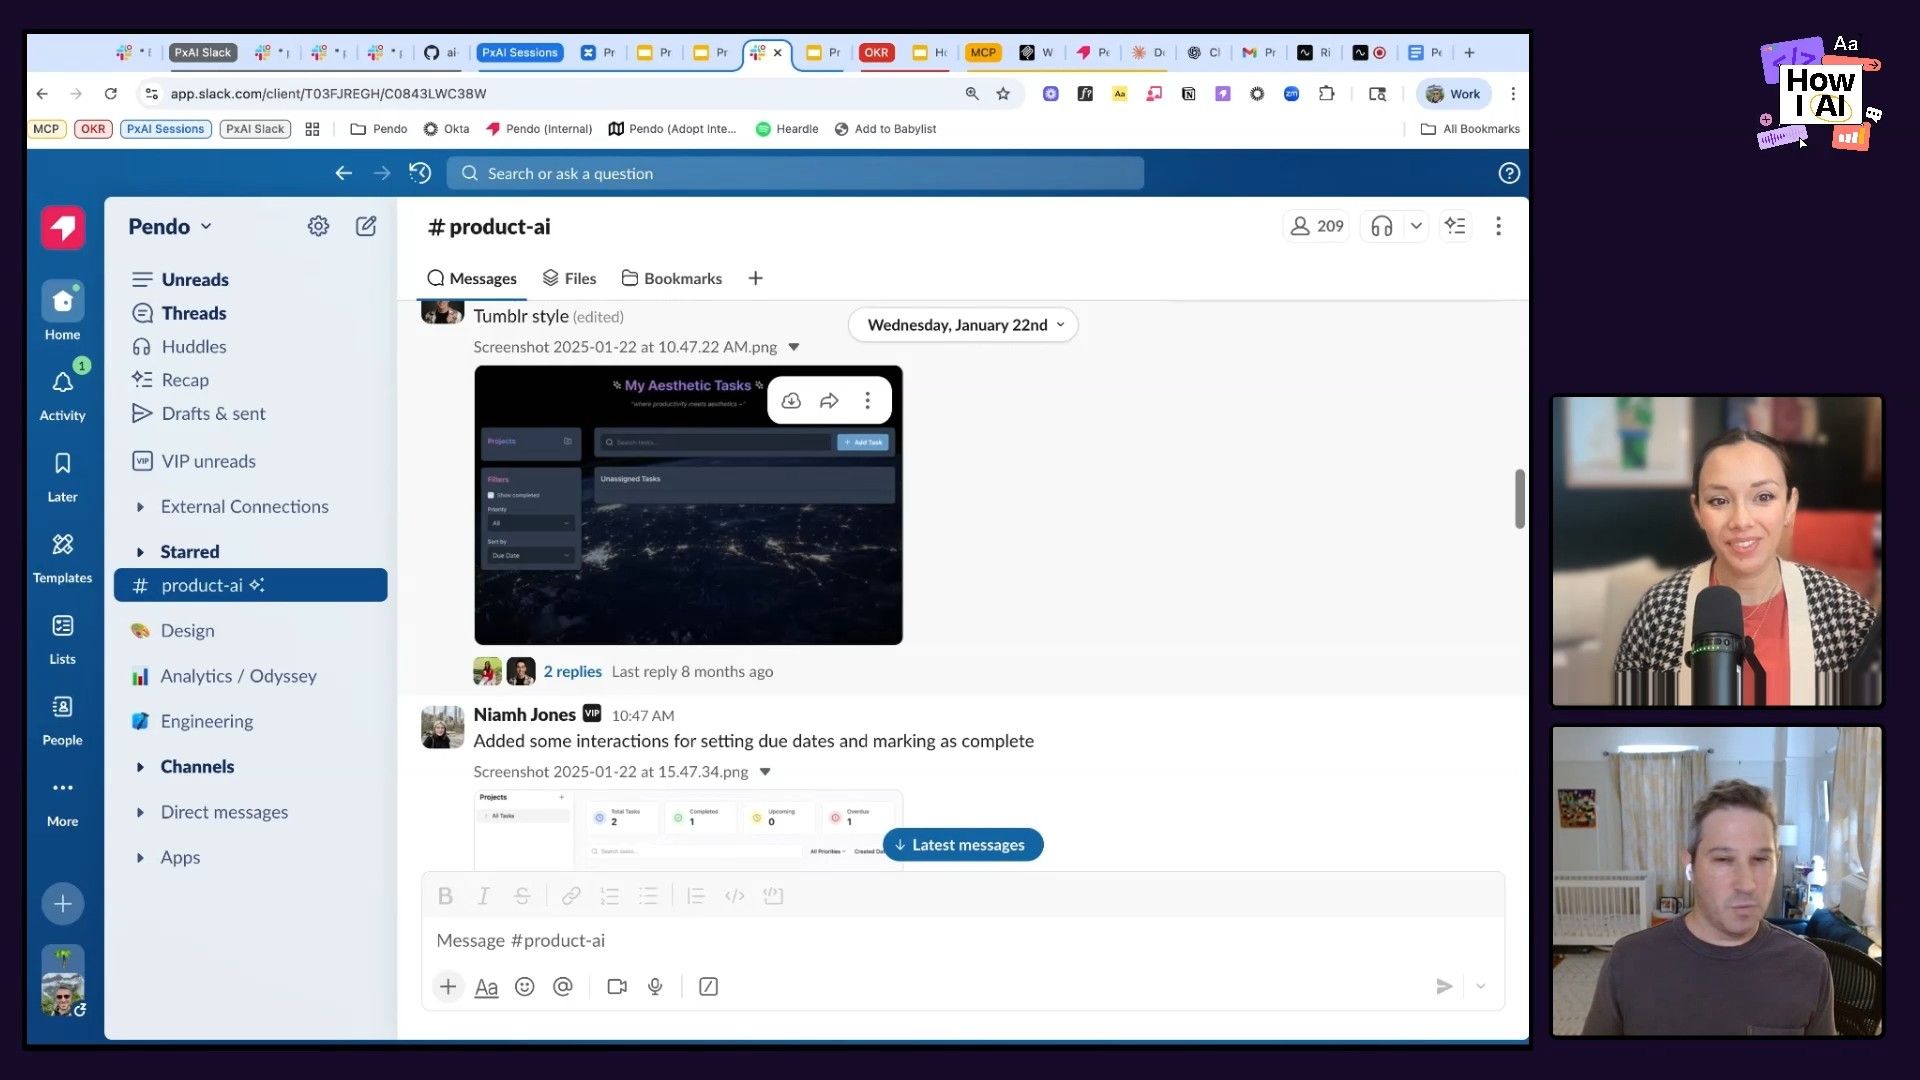Viewport: 1920px width, 1080px height.
Task: Open Lists in Slack rail
Action: [62, 637]
